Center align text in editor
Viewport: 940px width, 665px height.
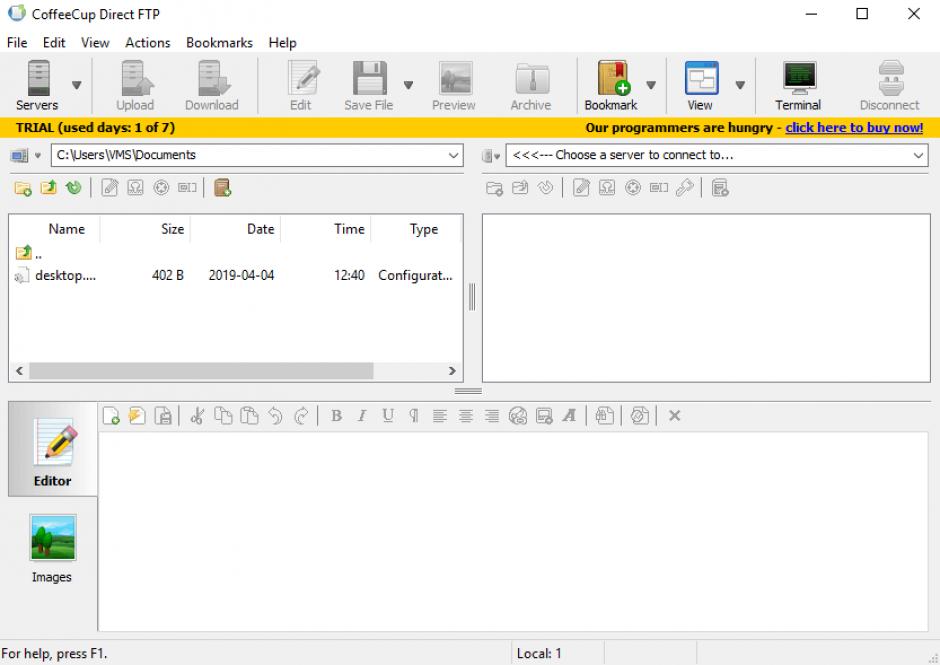(x=466, y=416)
